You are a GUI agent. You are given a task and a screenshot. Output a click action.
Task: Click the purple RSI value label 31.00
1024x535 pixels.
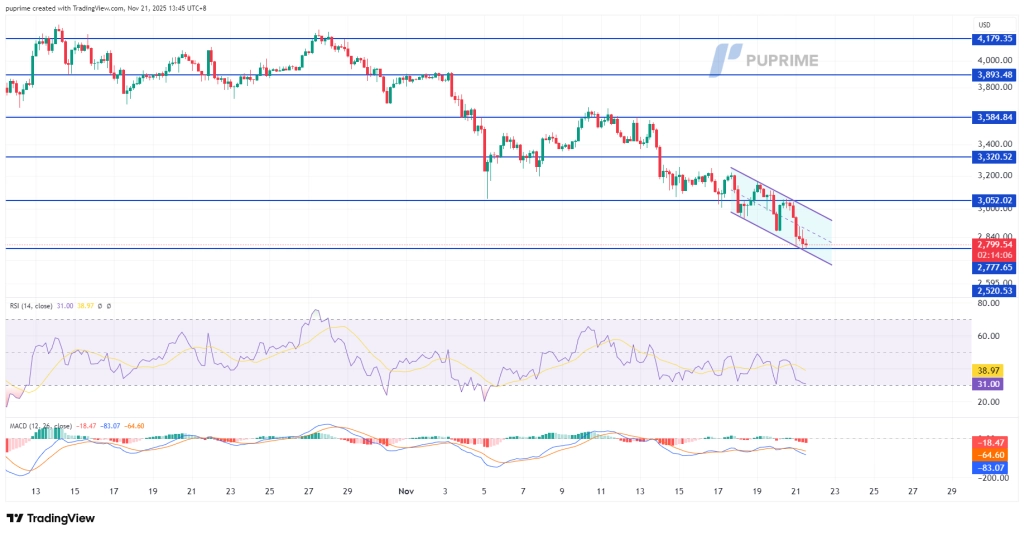coord(987,384)
